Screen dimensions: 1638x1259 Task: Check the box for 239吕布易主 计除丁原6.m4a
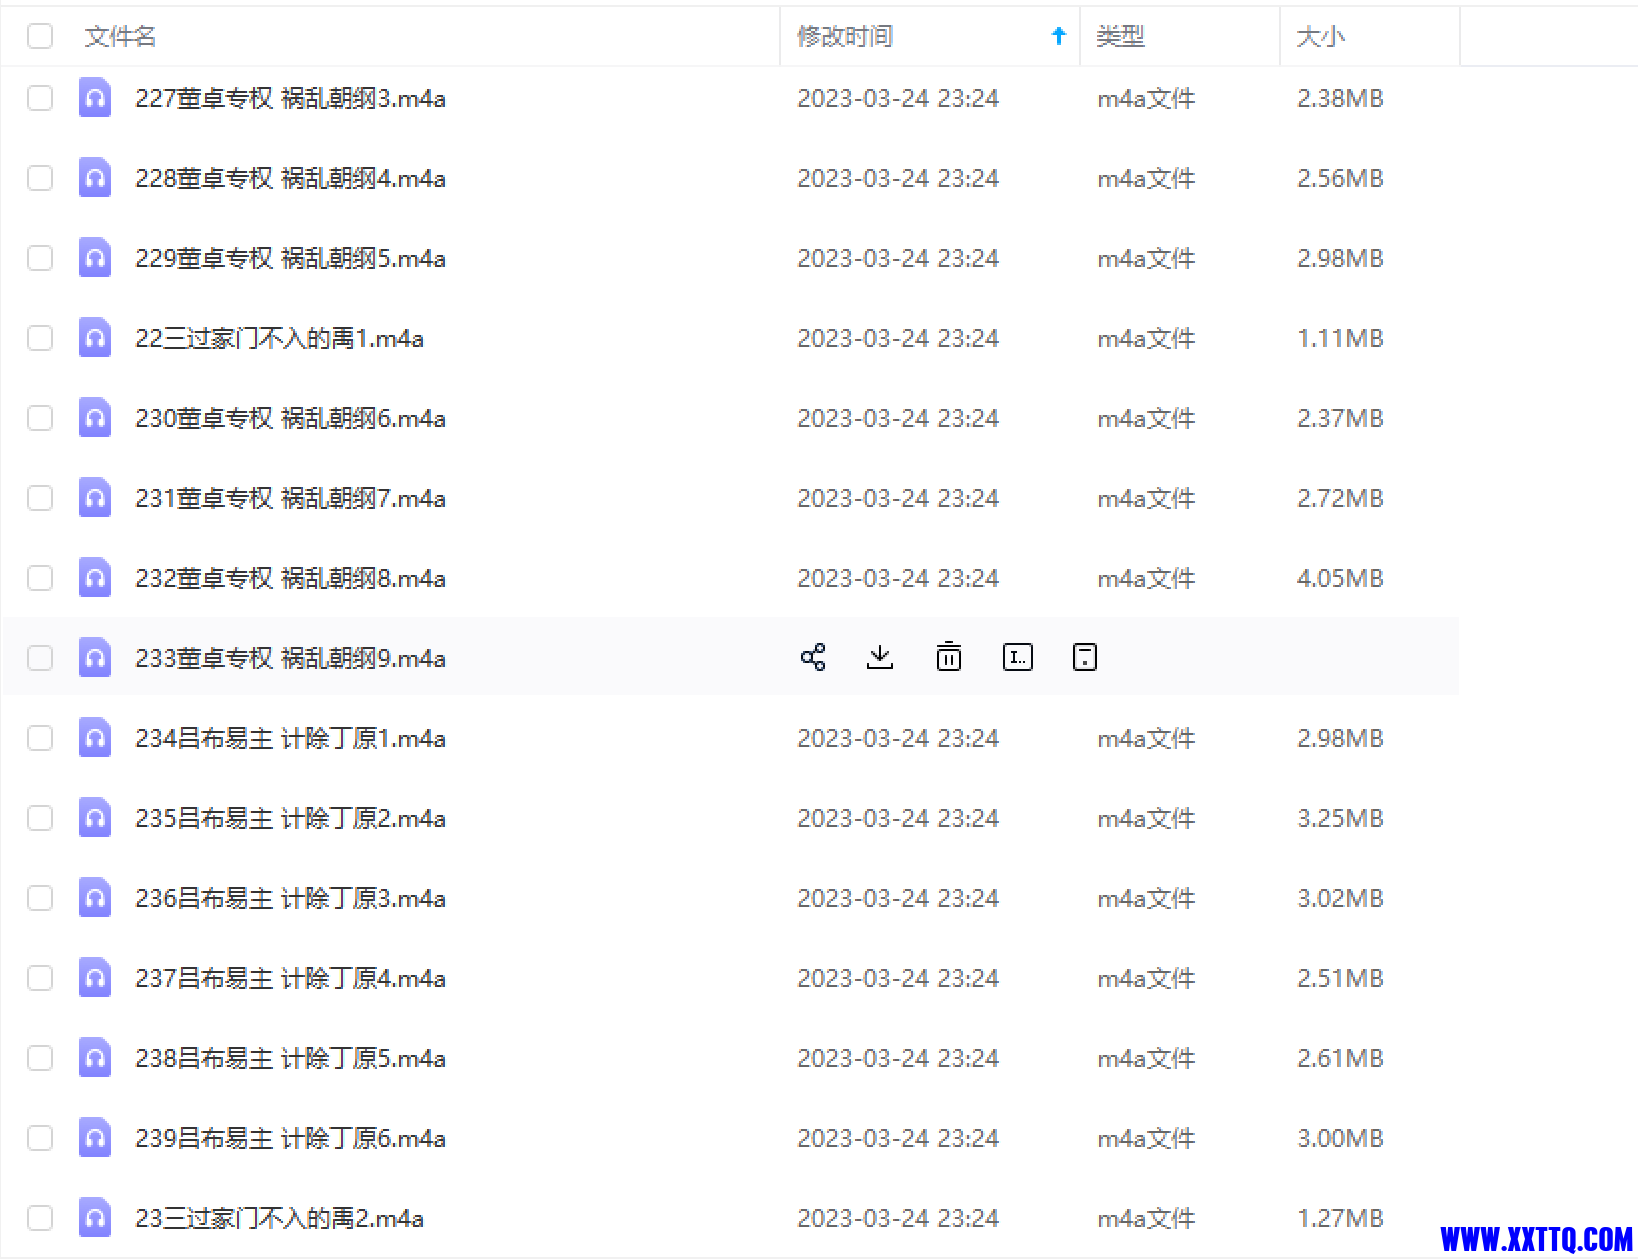click(40, 1138)
